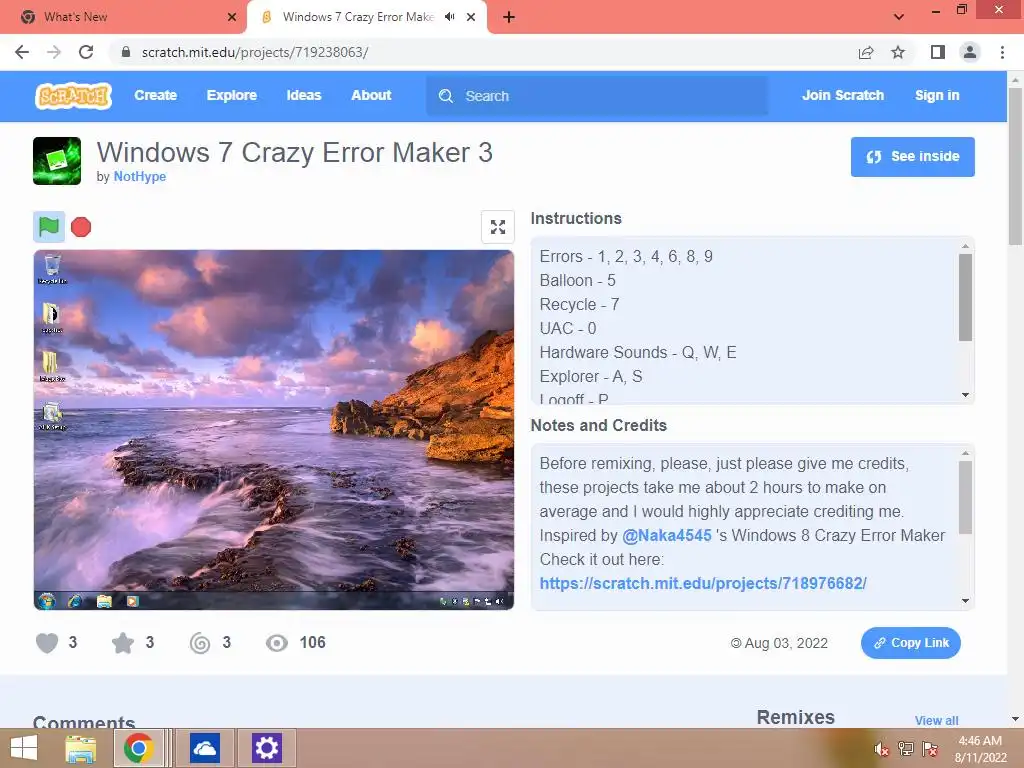1024x768 pixels.
Task: Switch to the What's New tab
Action: pos(123,17)
